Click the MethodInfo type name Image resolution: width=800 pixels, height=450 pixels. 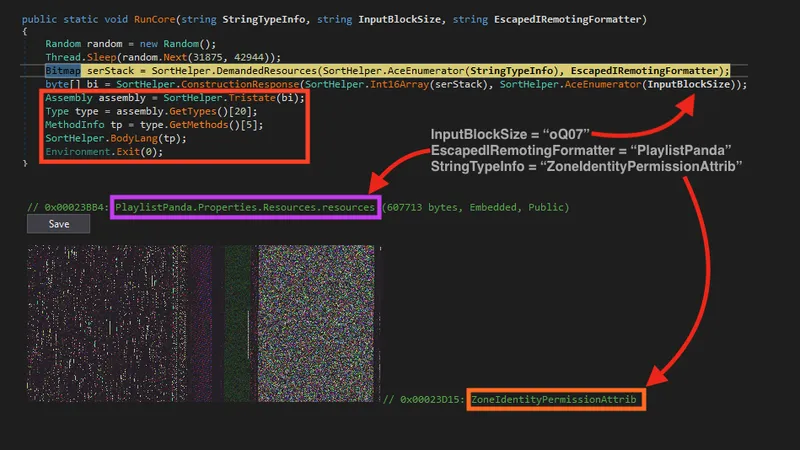coord(74,124)
